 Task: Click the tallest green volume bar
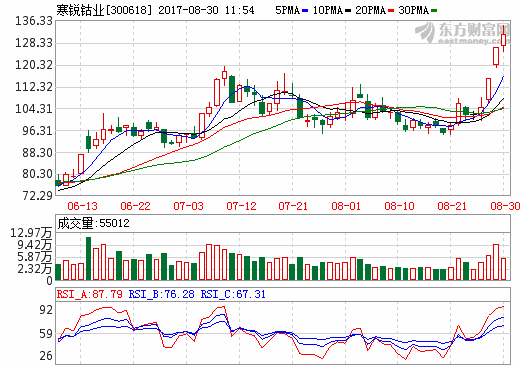[88, 258]
